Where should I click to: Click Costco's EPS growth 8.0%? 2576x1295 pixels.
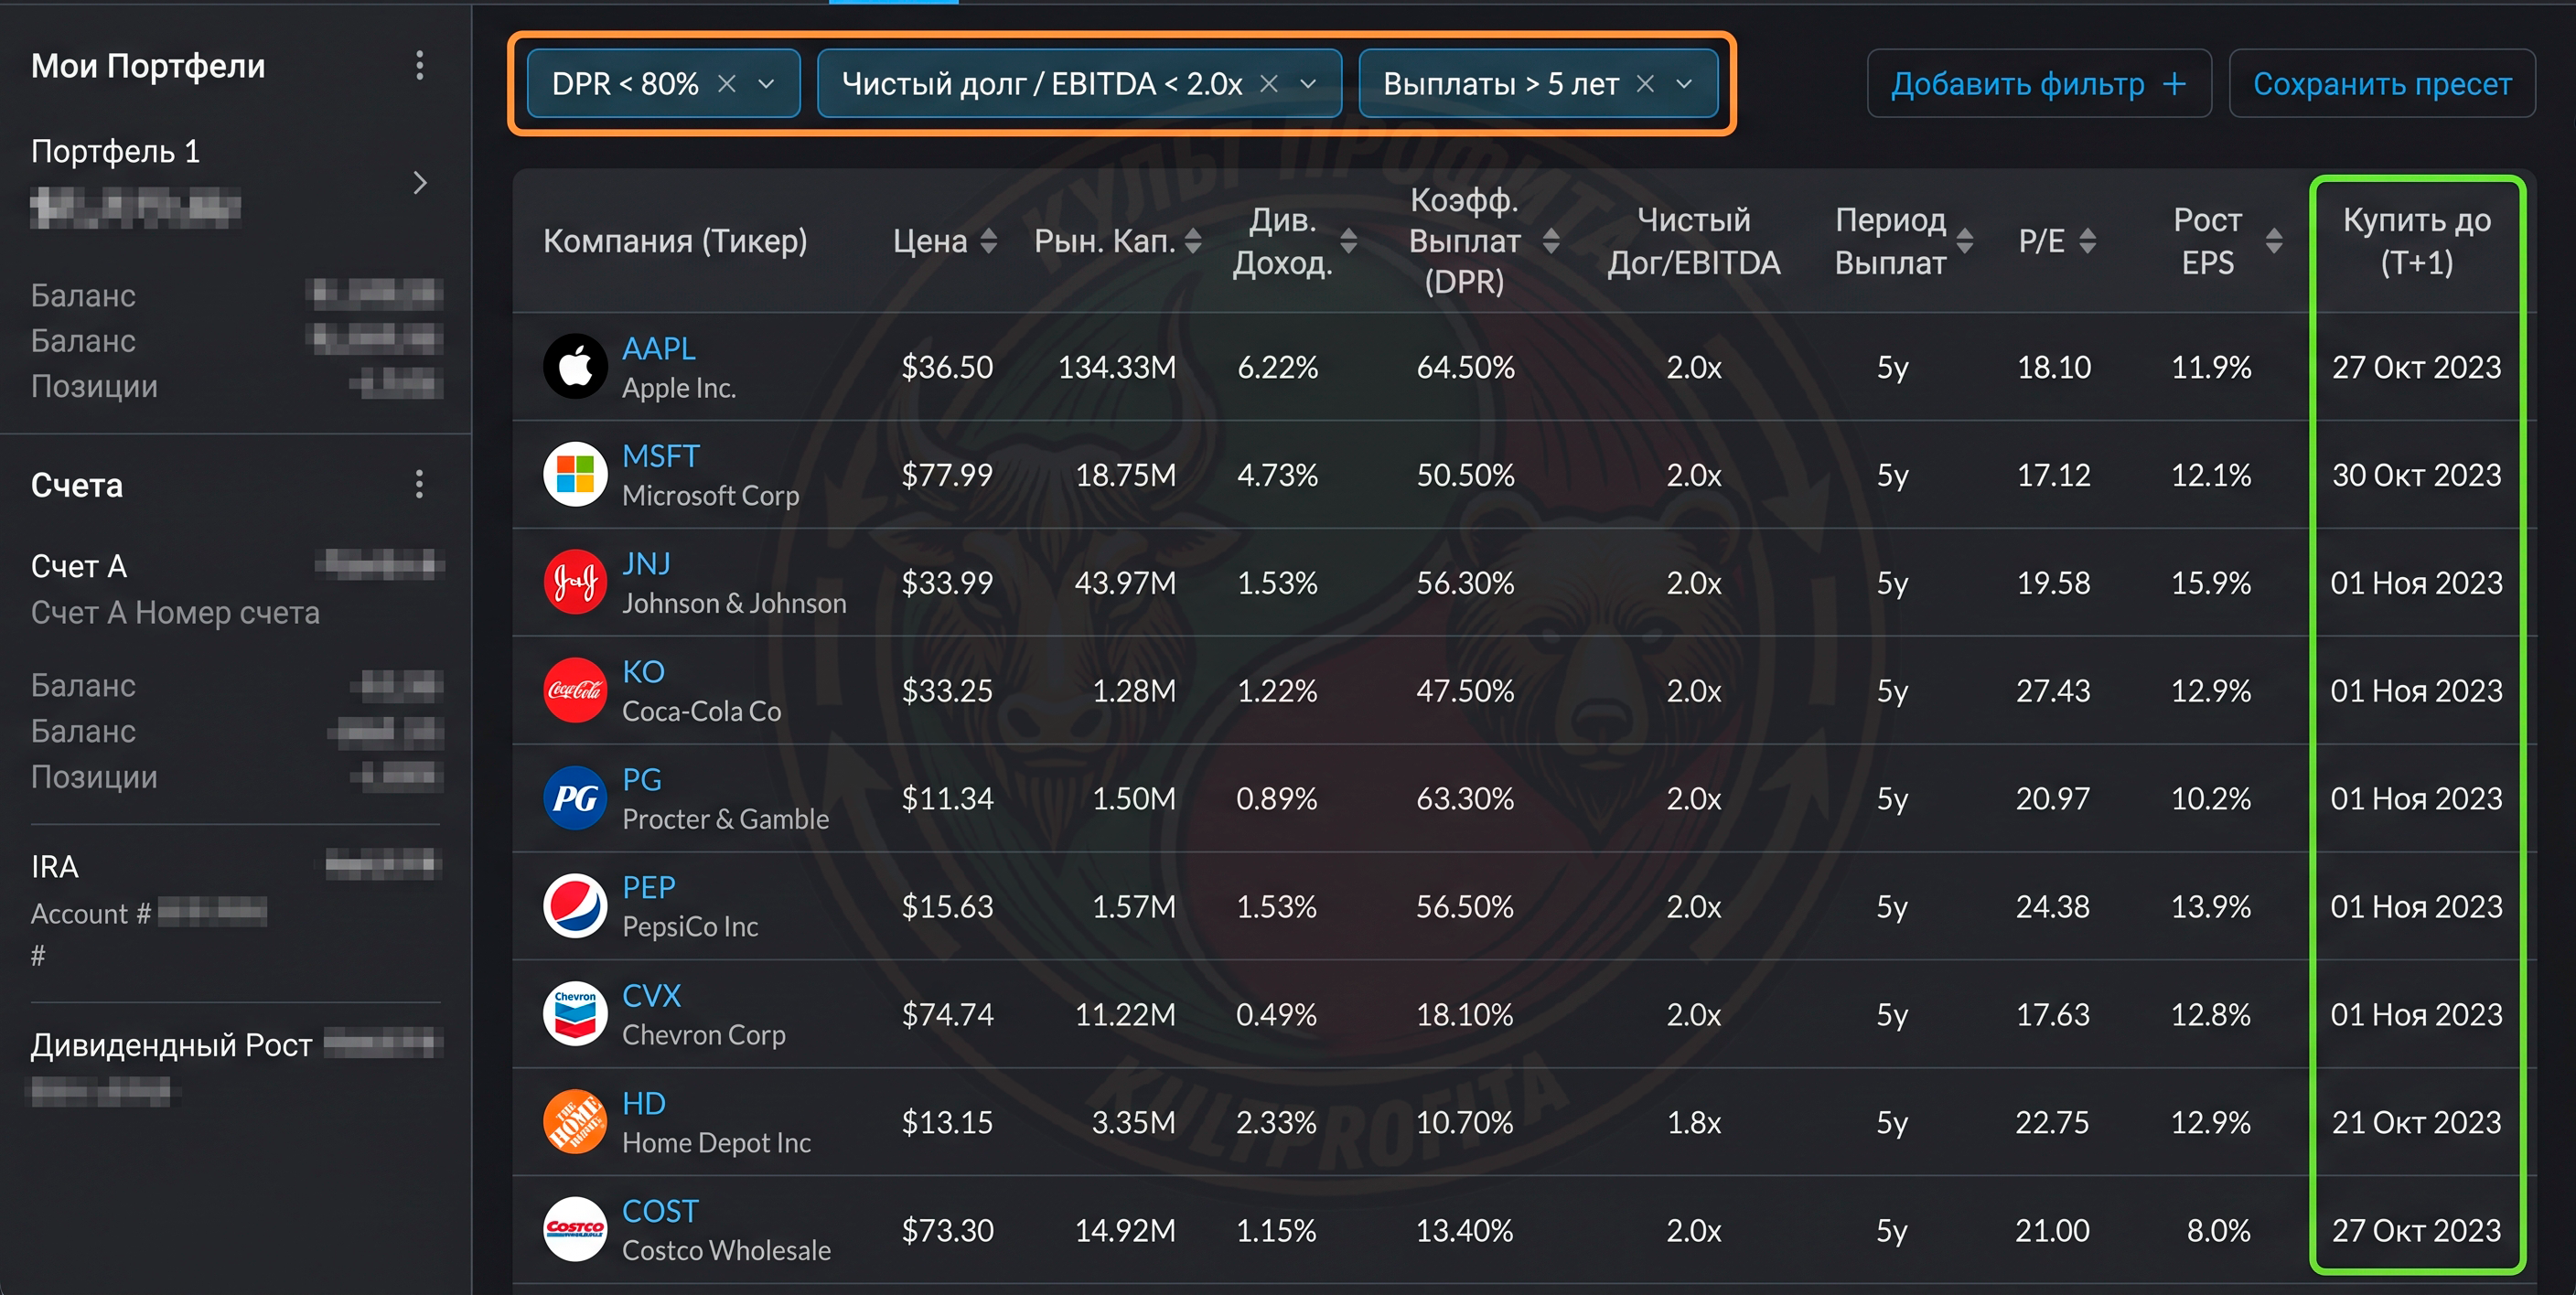coord(2218,1231)
